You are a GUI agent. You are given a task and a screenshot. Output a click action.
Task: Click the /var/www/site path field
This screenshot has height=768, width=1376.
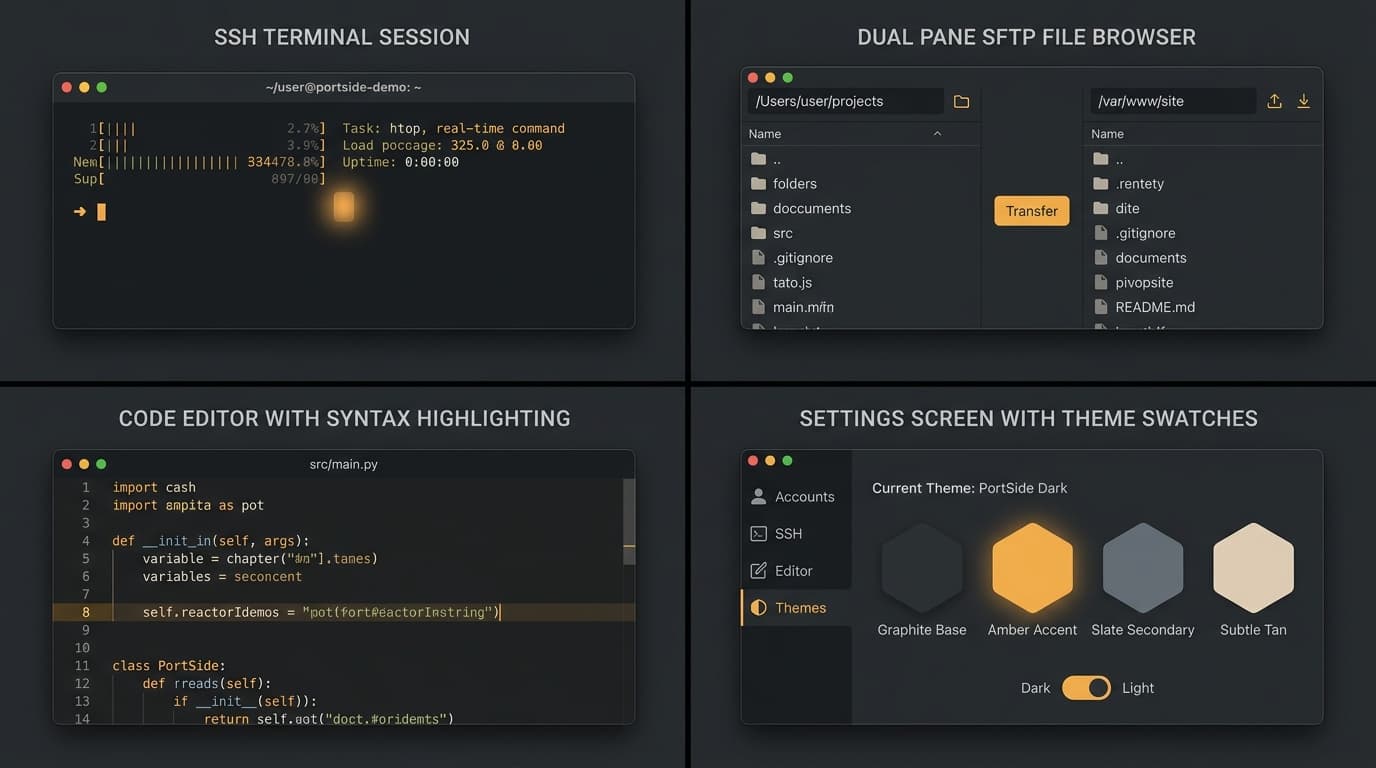(x=1172, y=101)
